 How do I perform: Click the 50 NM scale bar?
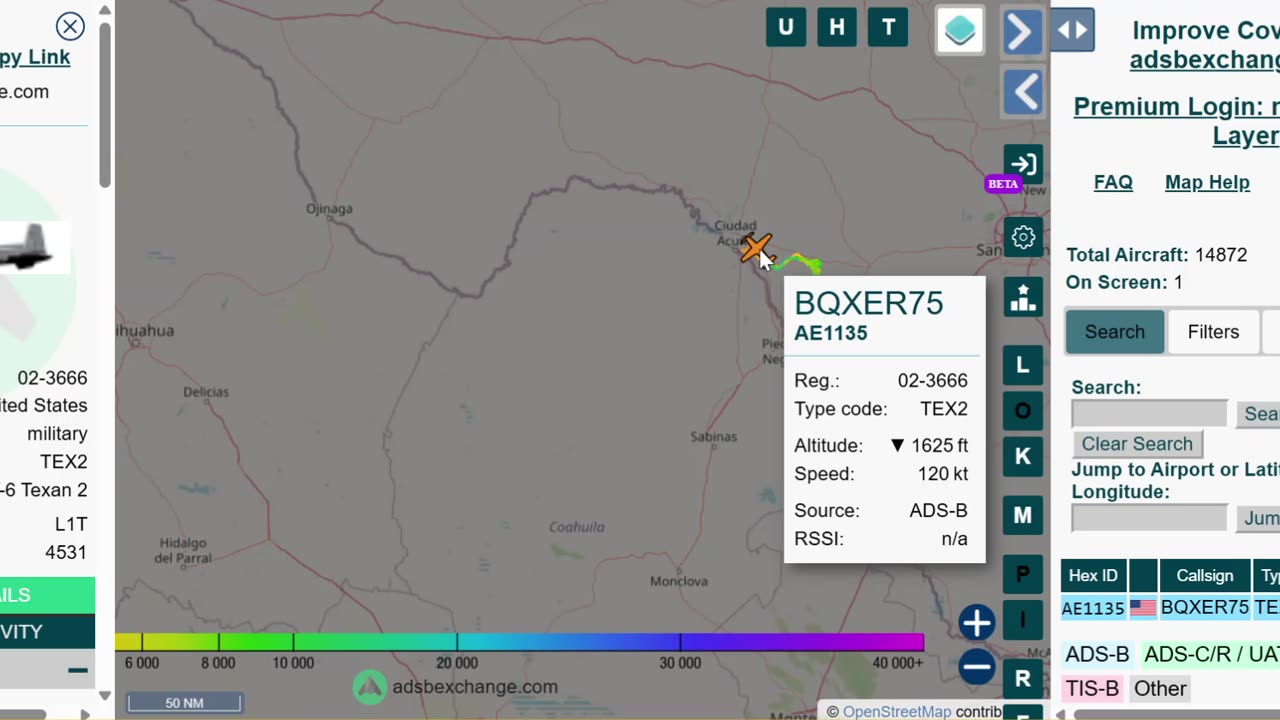pos(185,703)
